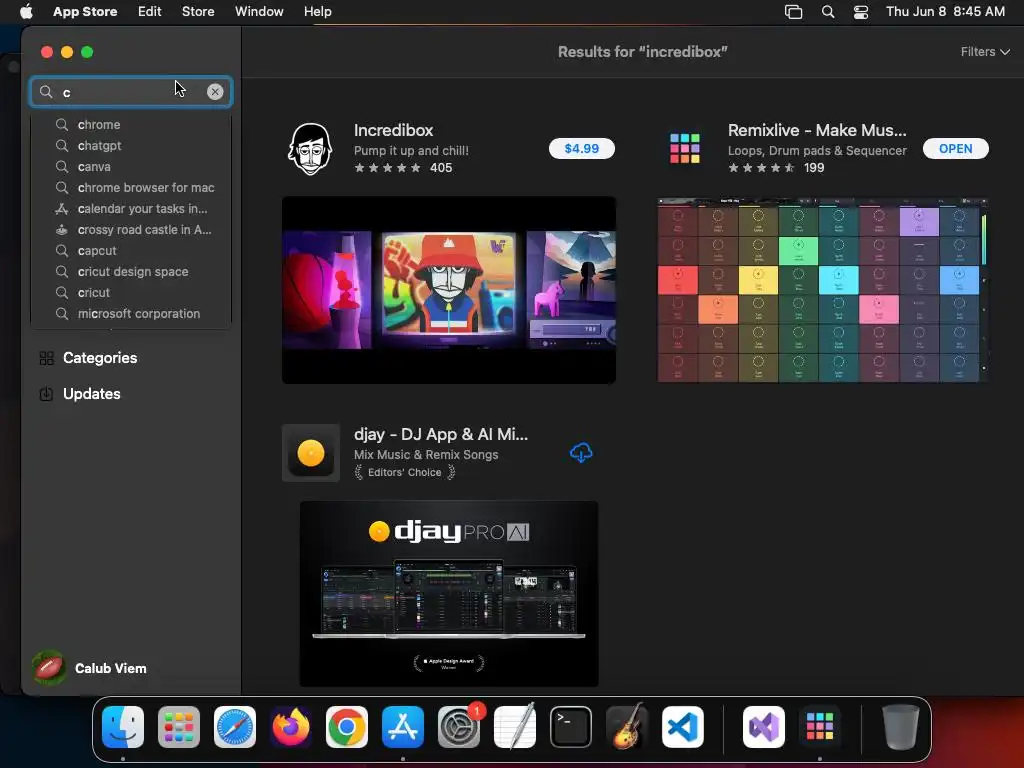Open the App Store menu
1024x768 pixels.
pyautogui.click(x=85, y=11)
